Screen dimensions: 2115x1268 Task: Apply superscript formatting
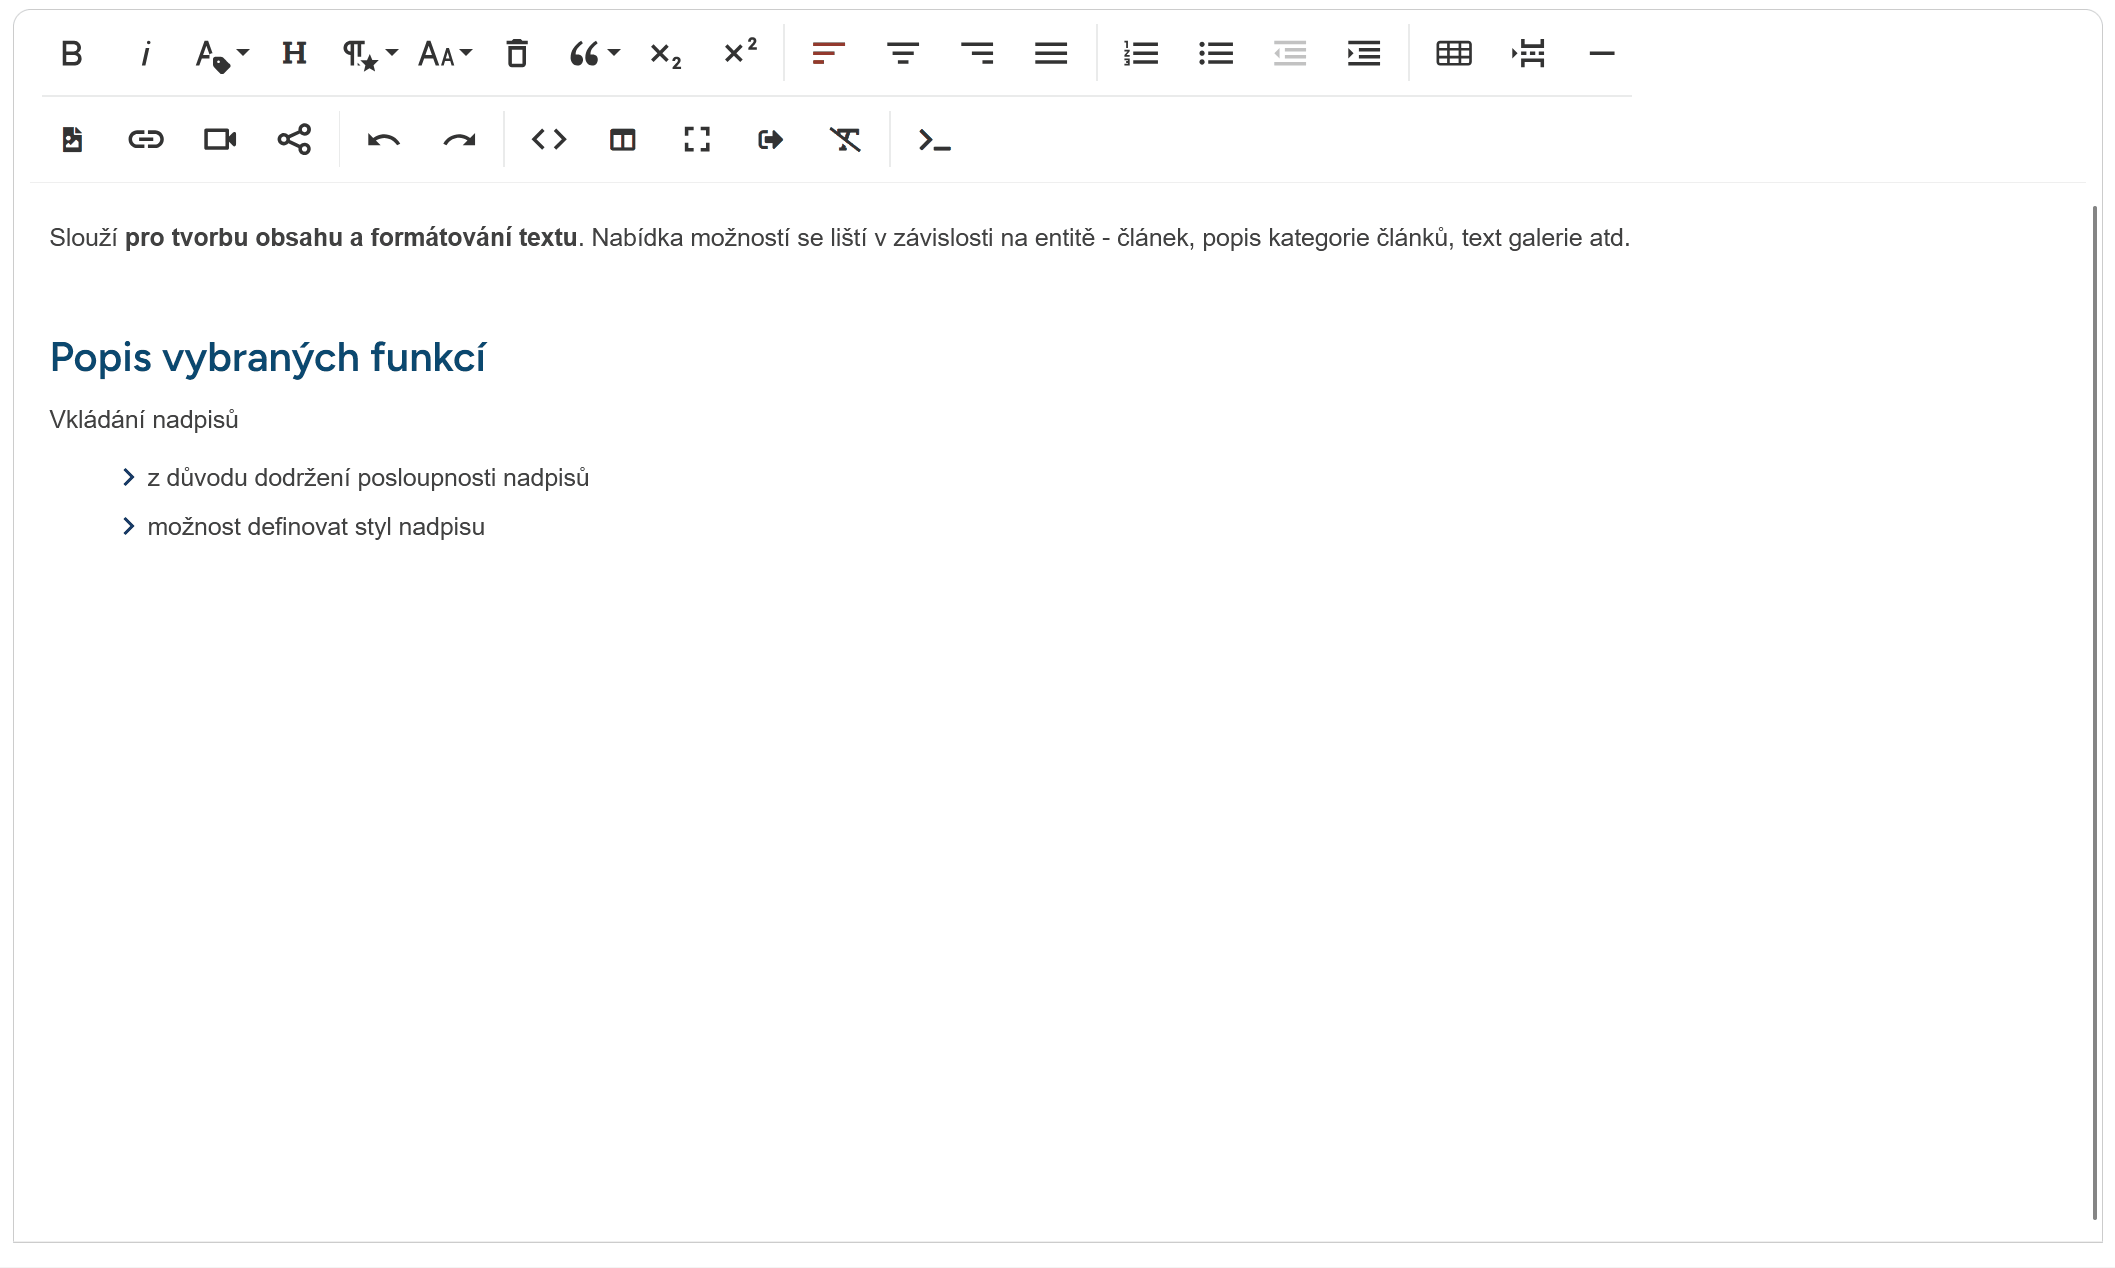(740, 54)
